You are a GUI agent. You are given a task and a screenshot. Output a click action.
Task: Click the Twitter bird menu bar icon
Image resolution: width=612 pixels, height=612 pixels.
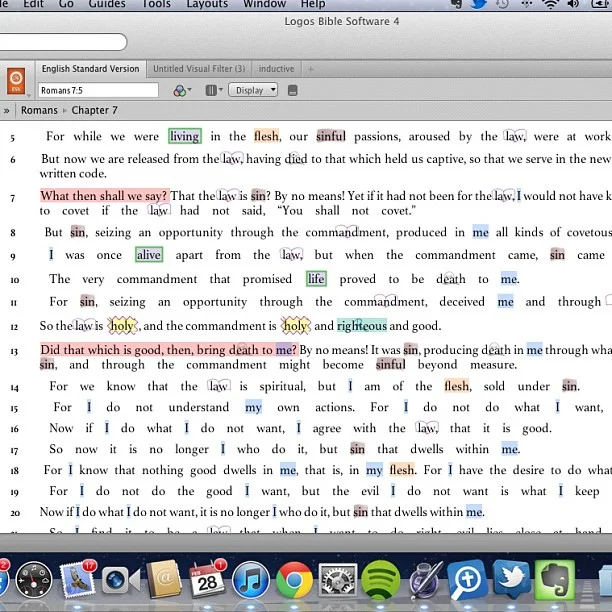pos(479,4)
